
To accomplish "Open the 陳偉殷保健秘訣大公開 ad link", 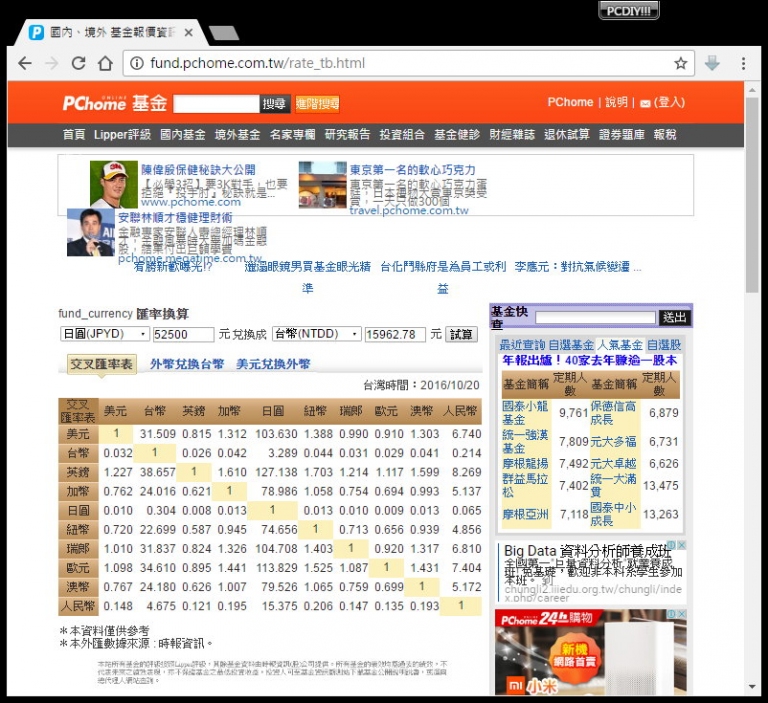I will 198,170.
